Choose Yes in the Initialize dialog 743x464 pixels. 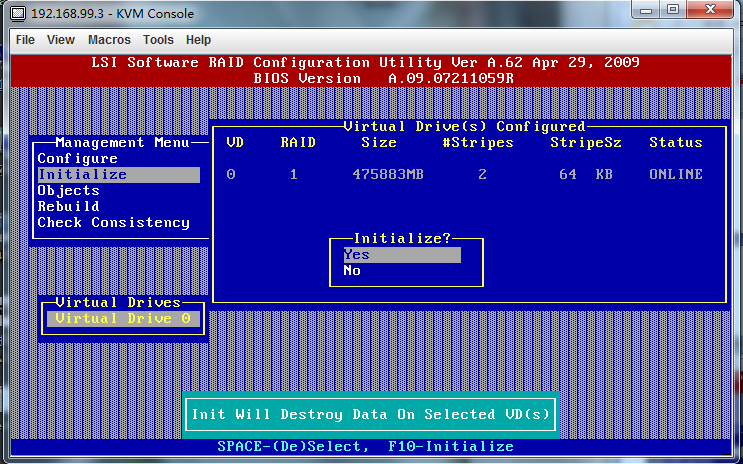[402, 255]
